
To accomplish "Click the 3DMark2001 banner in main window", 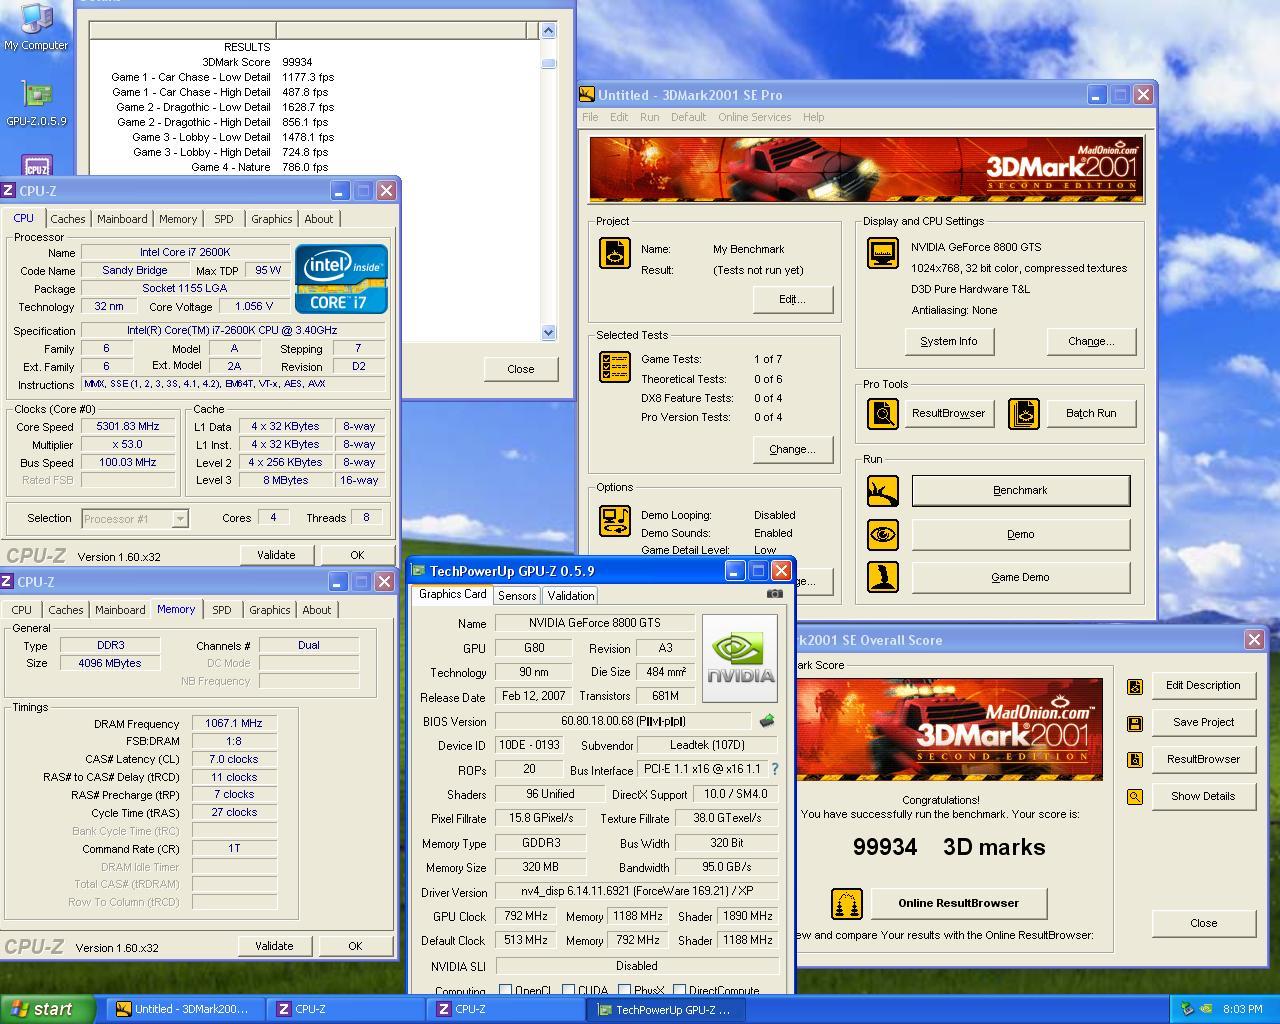I will click(866, 169).
